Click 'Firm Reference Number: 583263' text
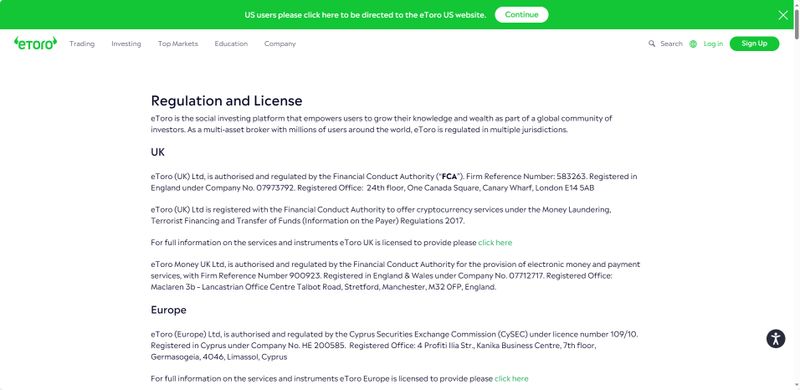 coord(527,177)
